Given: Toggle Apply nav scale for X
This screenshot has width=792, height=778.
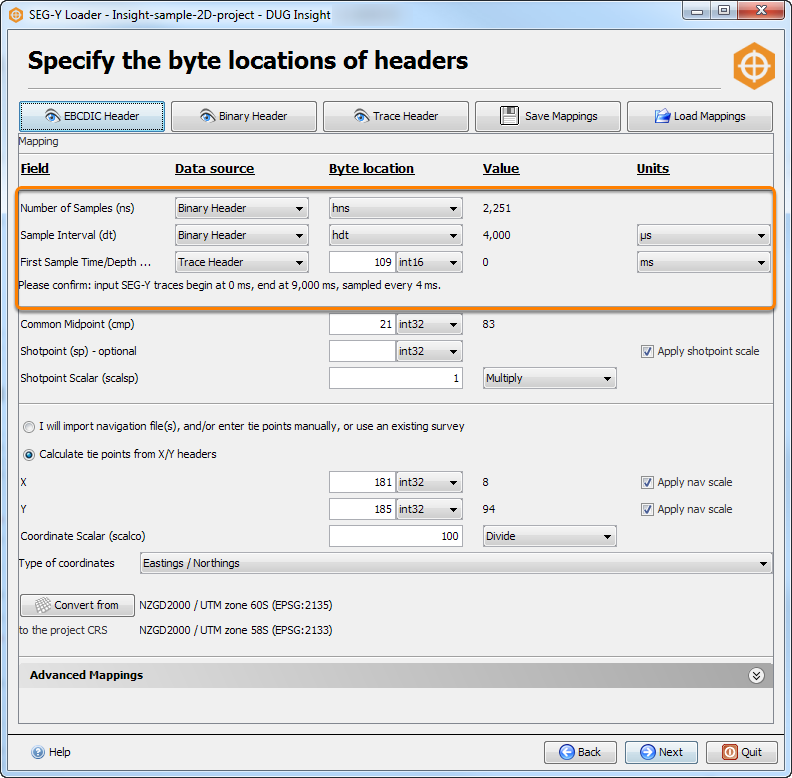Looking at the screenshot, I should pos(647,482).
